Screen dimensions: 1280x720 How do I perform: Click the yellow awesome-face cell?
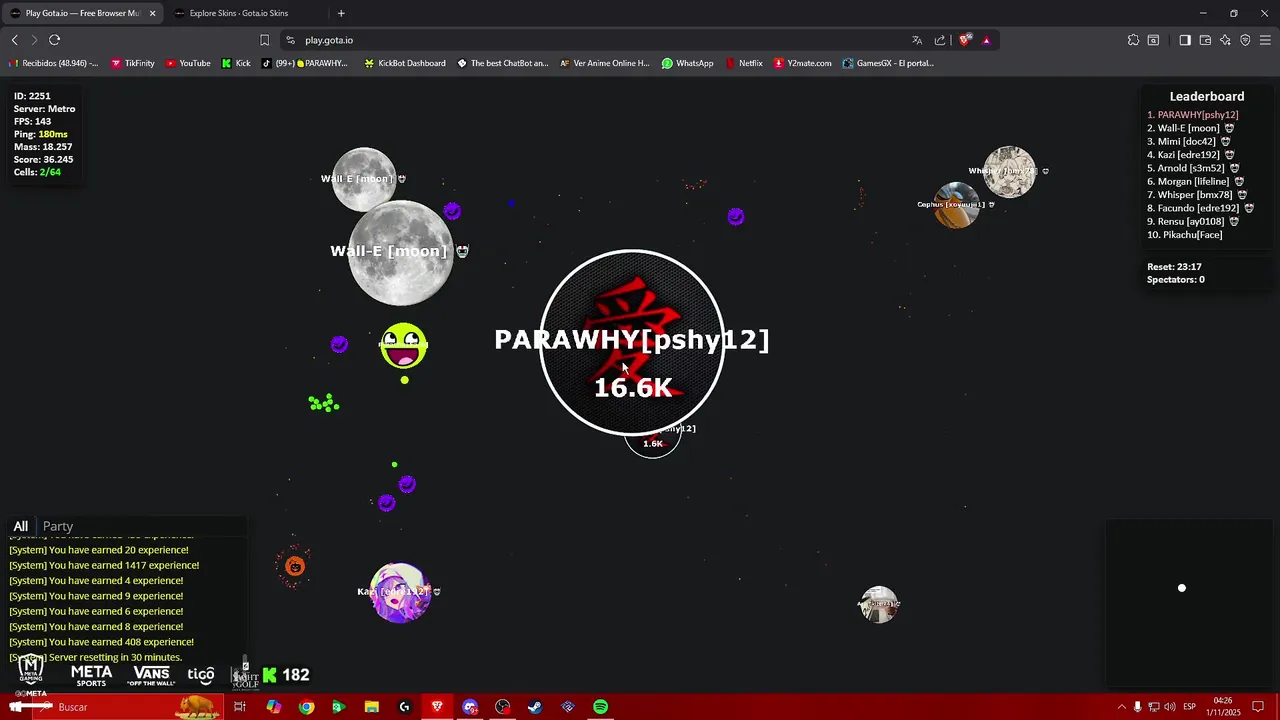click(404, 346)
